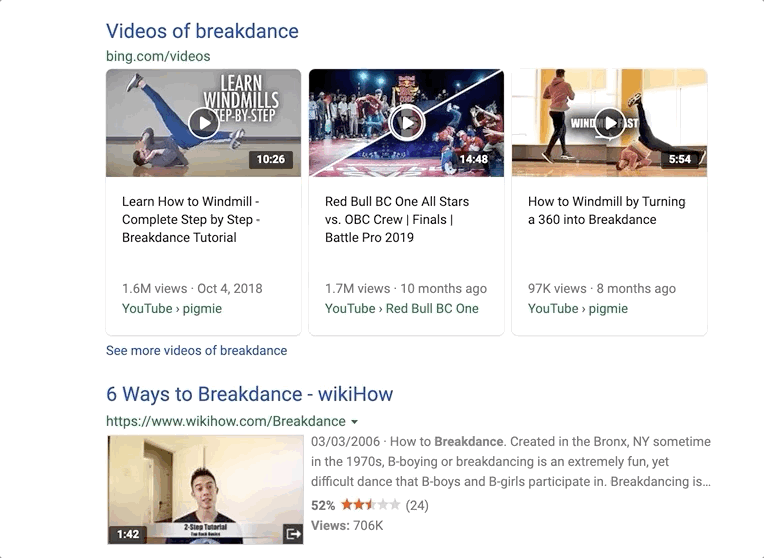Screen dimensions: 764x558
Task: Follow the bing.com/videos link
Action: tap(158, 56)
